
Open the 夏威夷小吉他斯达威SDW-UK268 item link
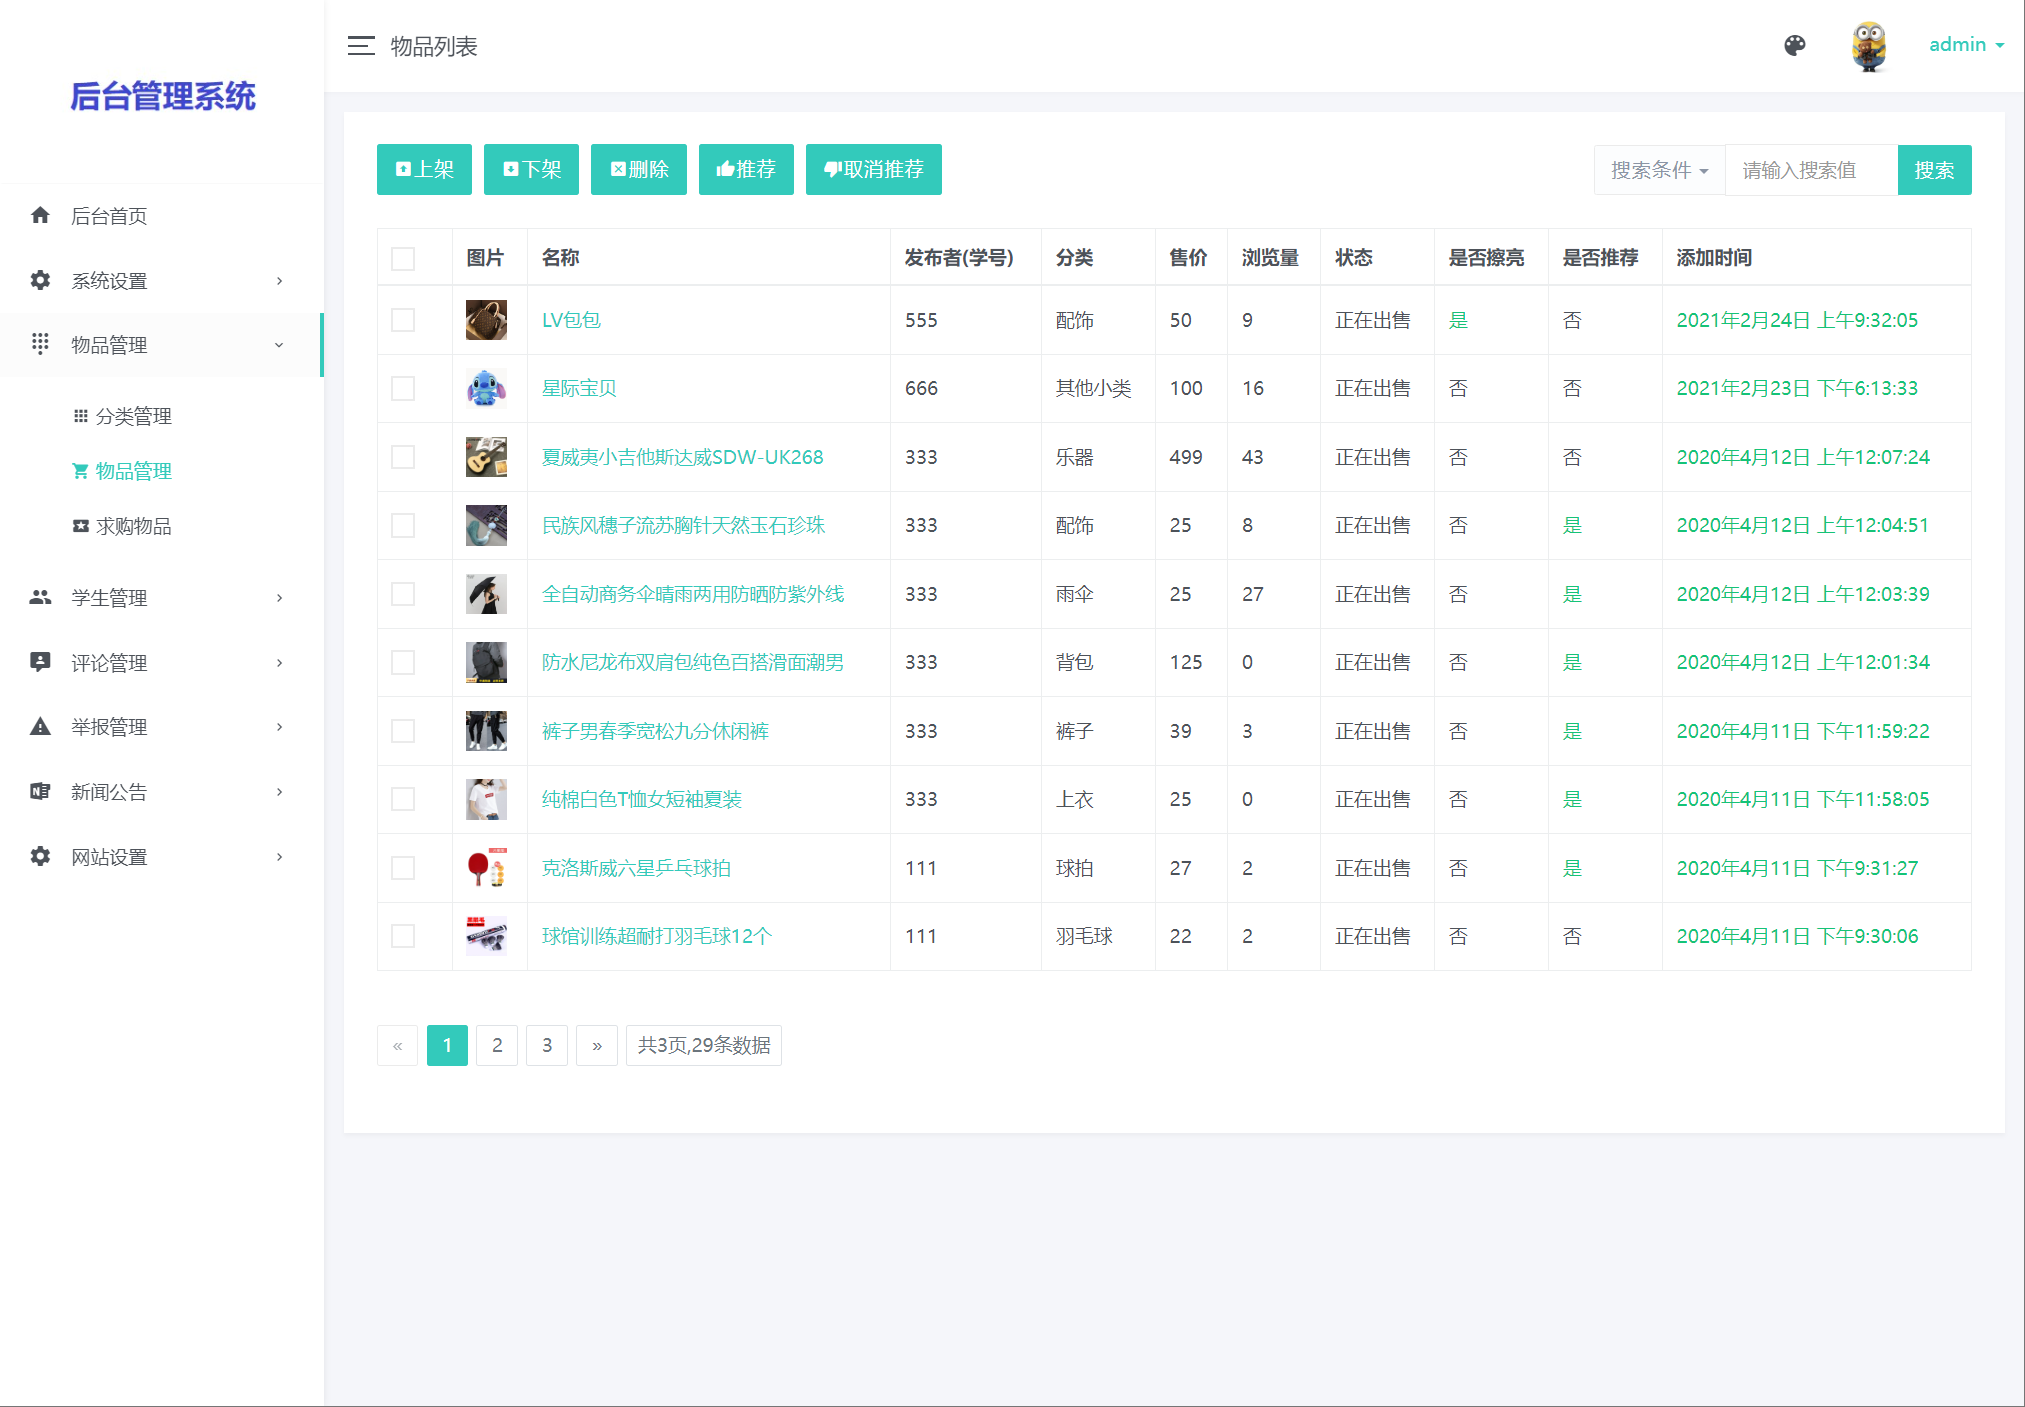point(682,457)
